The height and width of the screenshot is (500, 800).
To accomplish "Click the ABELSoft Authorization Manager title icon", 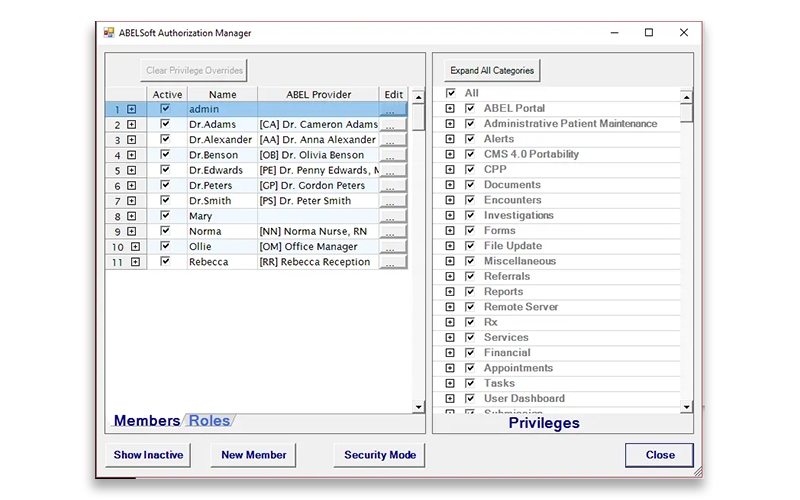I will pos(109,33).
